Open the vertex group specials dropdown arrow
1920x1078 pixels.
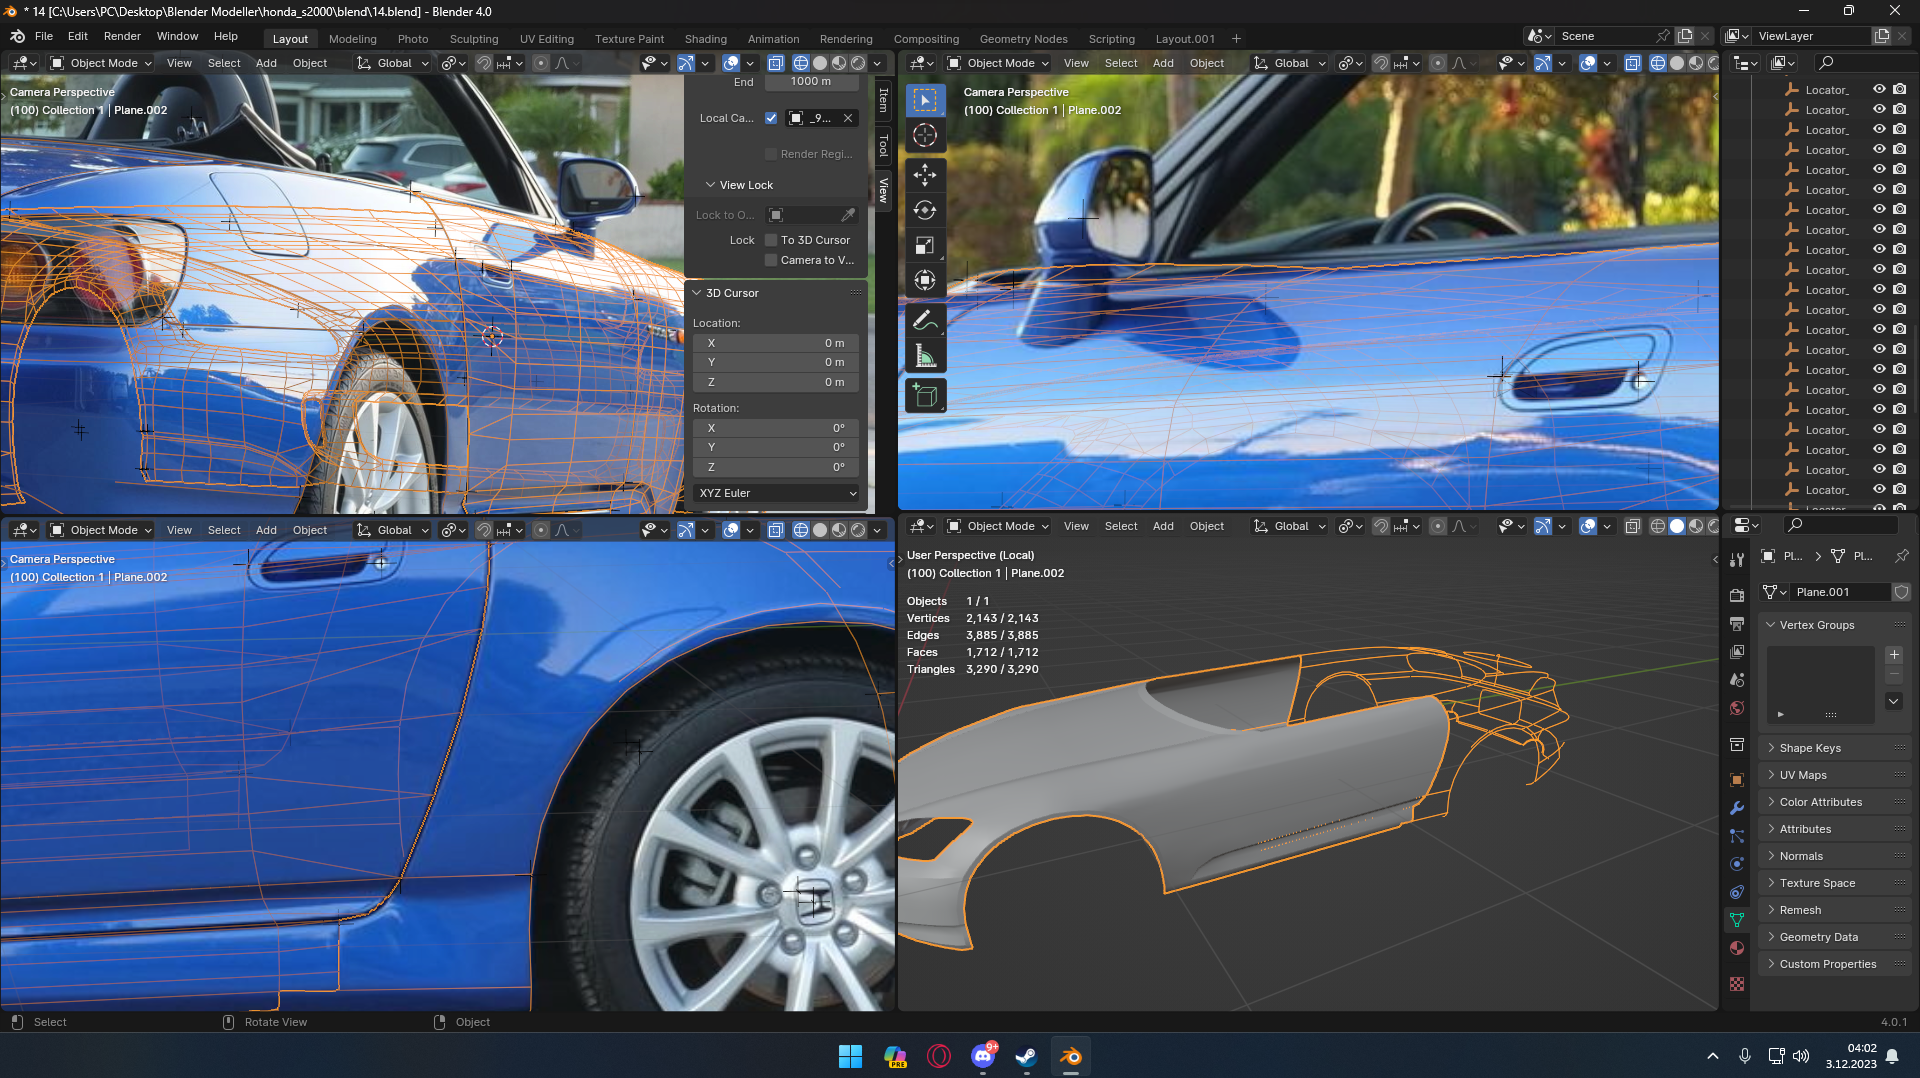(x=1894, y=701)
